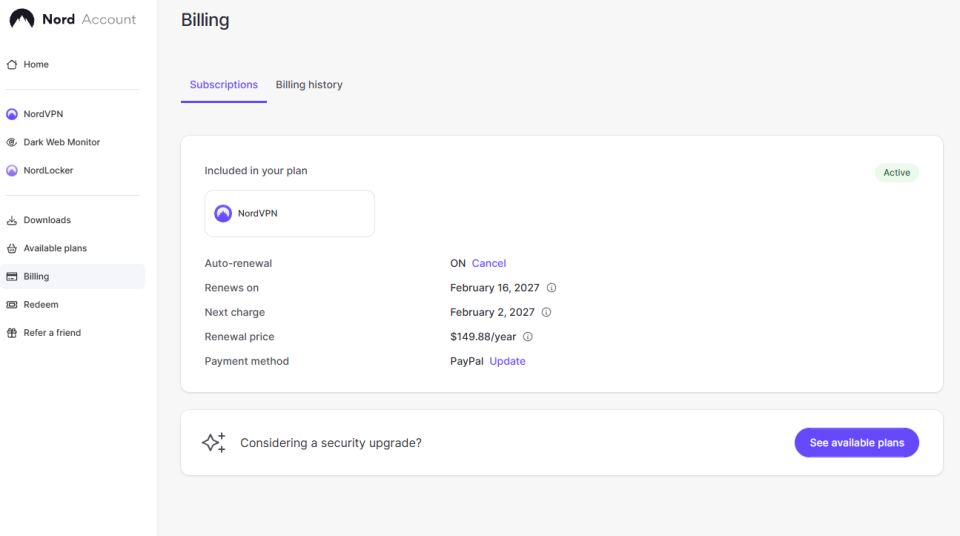
Task: Click the 'Renews on' label
Action: pyautogui.click(x=231, y=288)
